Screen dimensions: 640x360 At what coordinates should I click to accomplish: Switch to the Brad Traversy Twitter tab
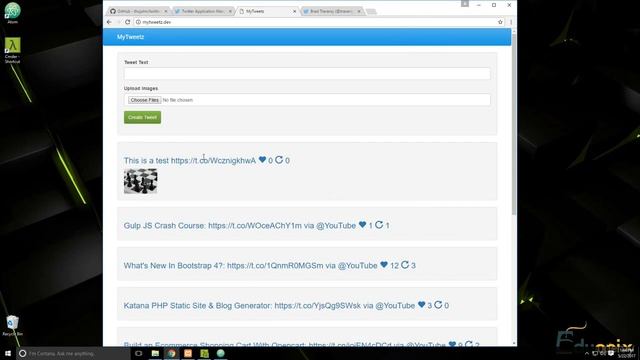(331, 11)
